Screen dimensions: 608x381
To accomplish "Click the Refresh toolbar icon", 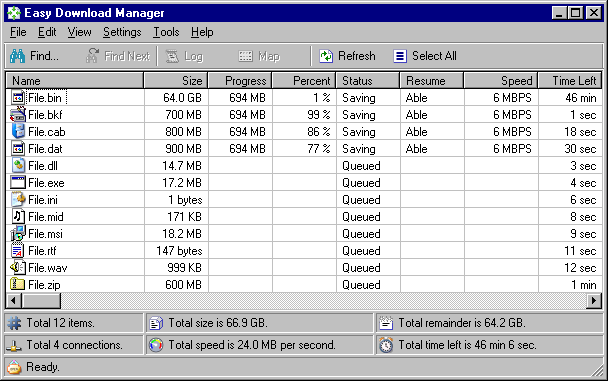I will pyautogui.click(x=326, y=56).
